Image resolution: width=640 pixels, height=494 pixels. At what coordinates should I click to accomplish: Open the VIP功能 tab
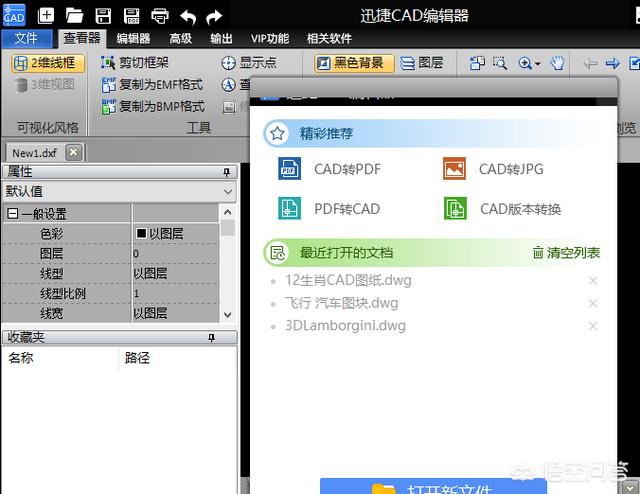pyautogui.click(x=270, y=38)
